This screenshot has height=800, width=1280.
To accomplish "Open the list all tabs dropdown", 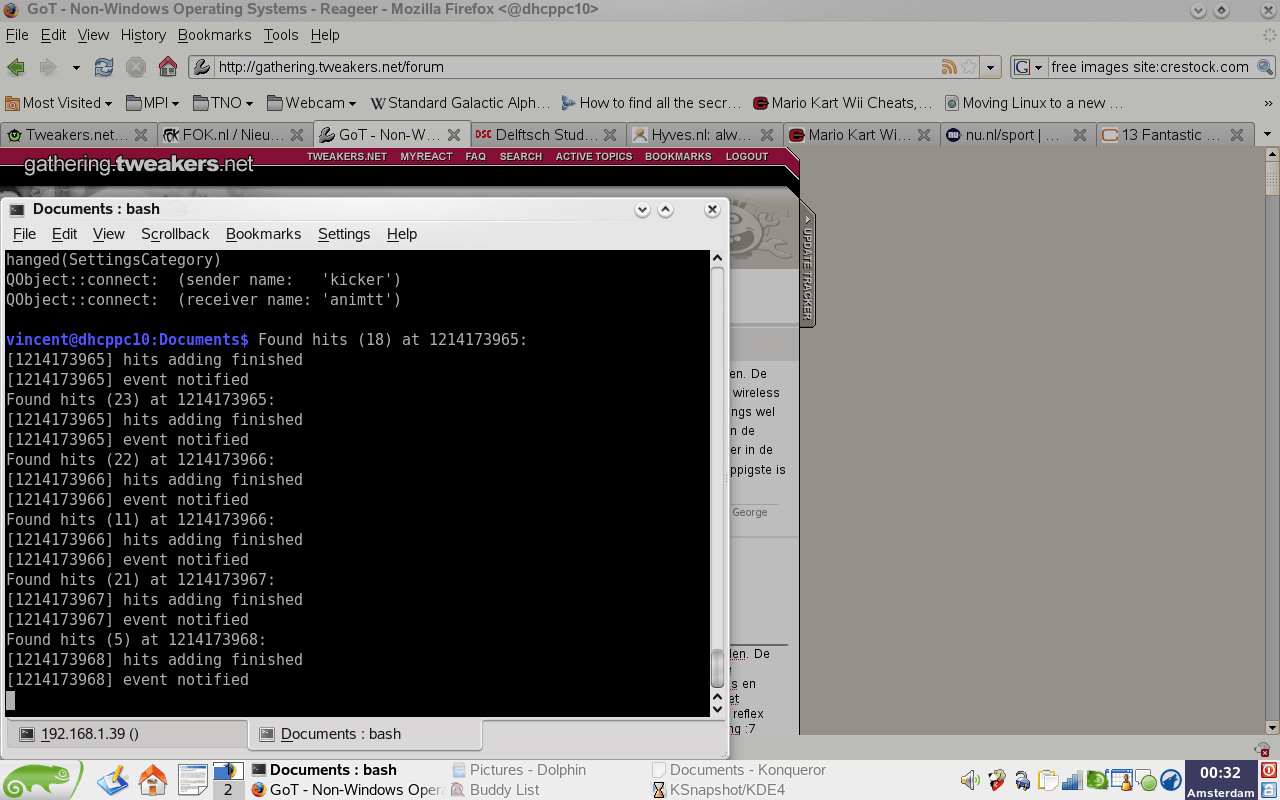I will [x=1267, y=135].
